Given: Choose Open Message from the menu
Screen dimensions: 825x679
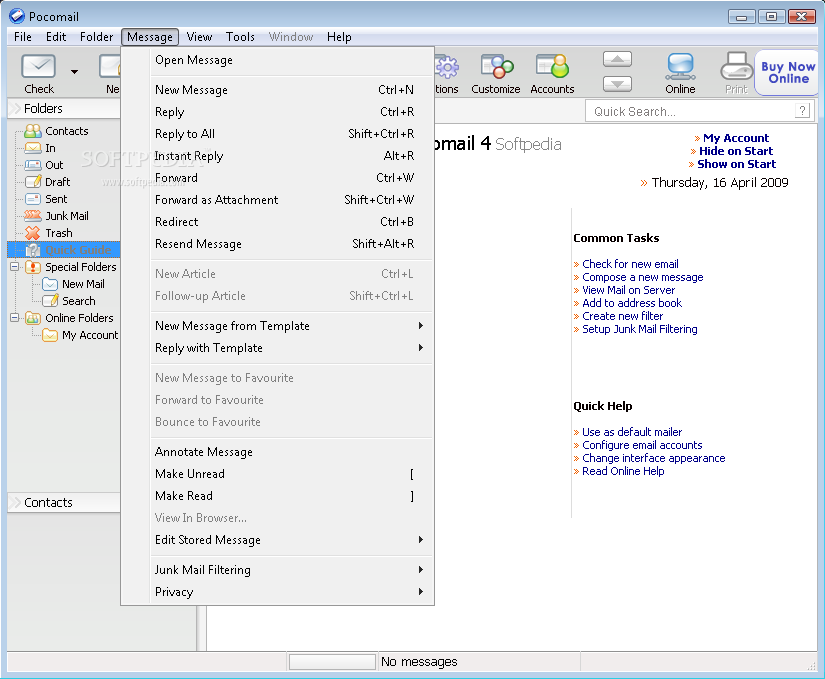Looking at the screenshot, I should tap(292, 60).
